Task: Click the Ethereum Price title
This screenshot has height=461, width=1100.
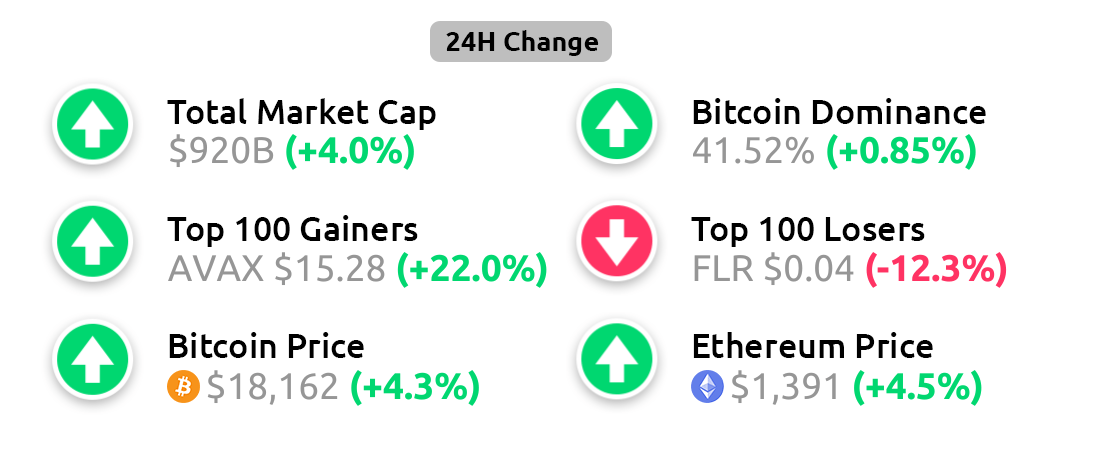Action: coord(812,346)
